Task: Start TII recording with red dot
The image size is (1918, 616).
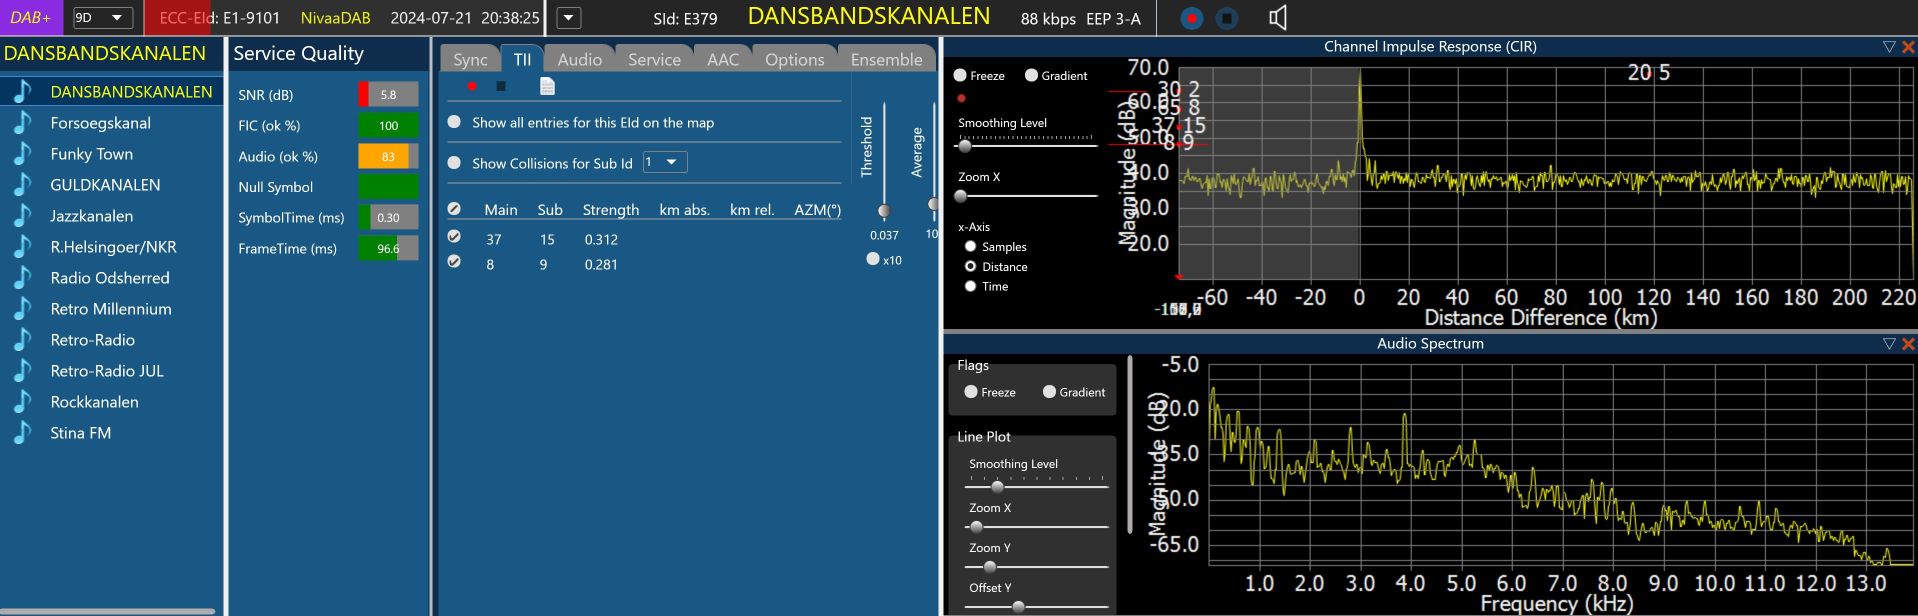Action: pos(472,86)
